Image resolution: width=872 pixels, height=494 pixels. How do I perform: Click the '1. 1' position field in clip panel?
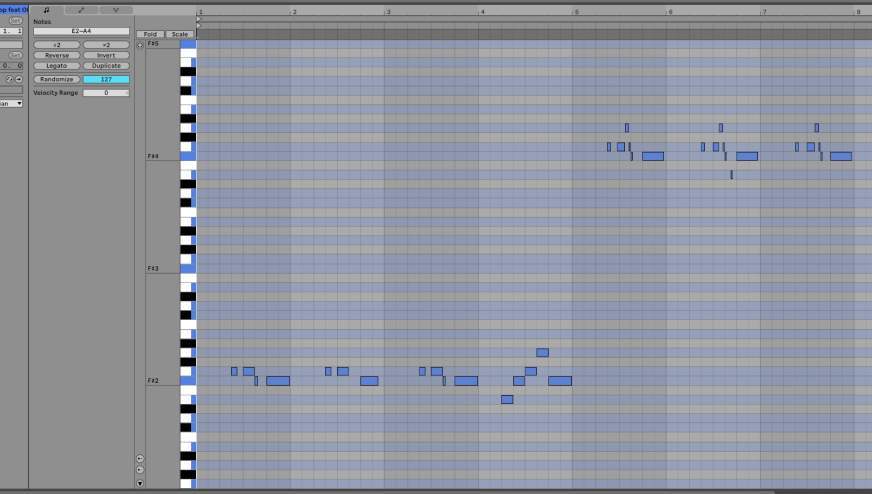[x=12, y=31]
